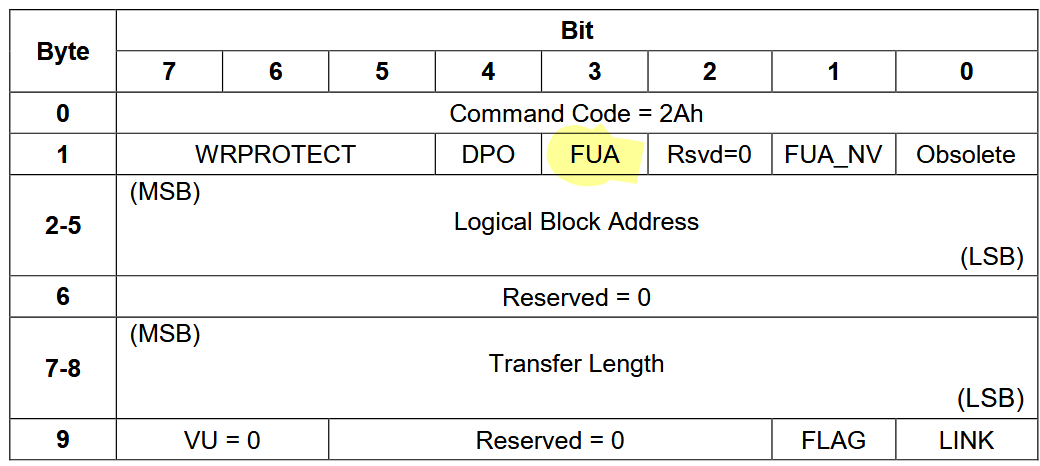Click the 7-8 byte row label
This screenshot has height=466, width=1040.
(x=63, y=368)
